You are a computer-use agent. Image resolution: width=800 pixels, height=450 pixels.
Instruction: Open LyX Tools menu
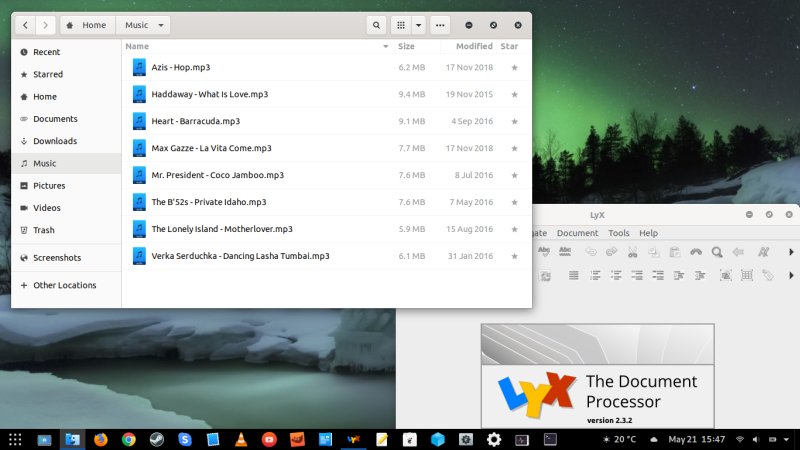pyautogui.click(x=618, y=233)
